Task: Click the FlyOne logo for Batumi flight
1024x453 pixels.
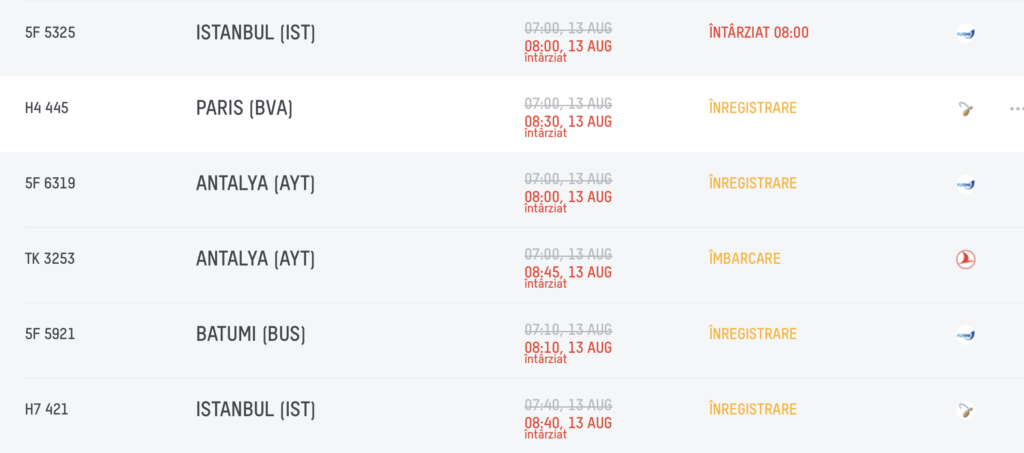Action: (x=965, y=335)
